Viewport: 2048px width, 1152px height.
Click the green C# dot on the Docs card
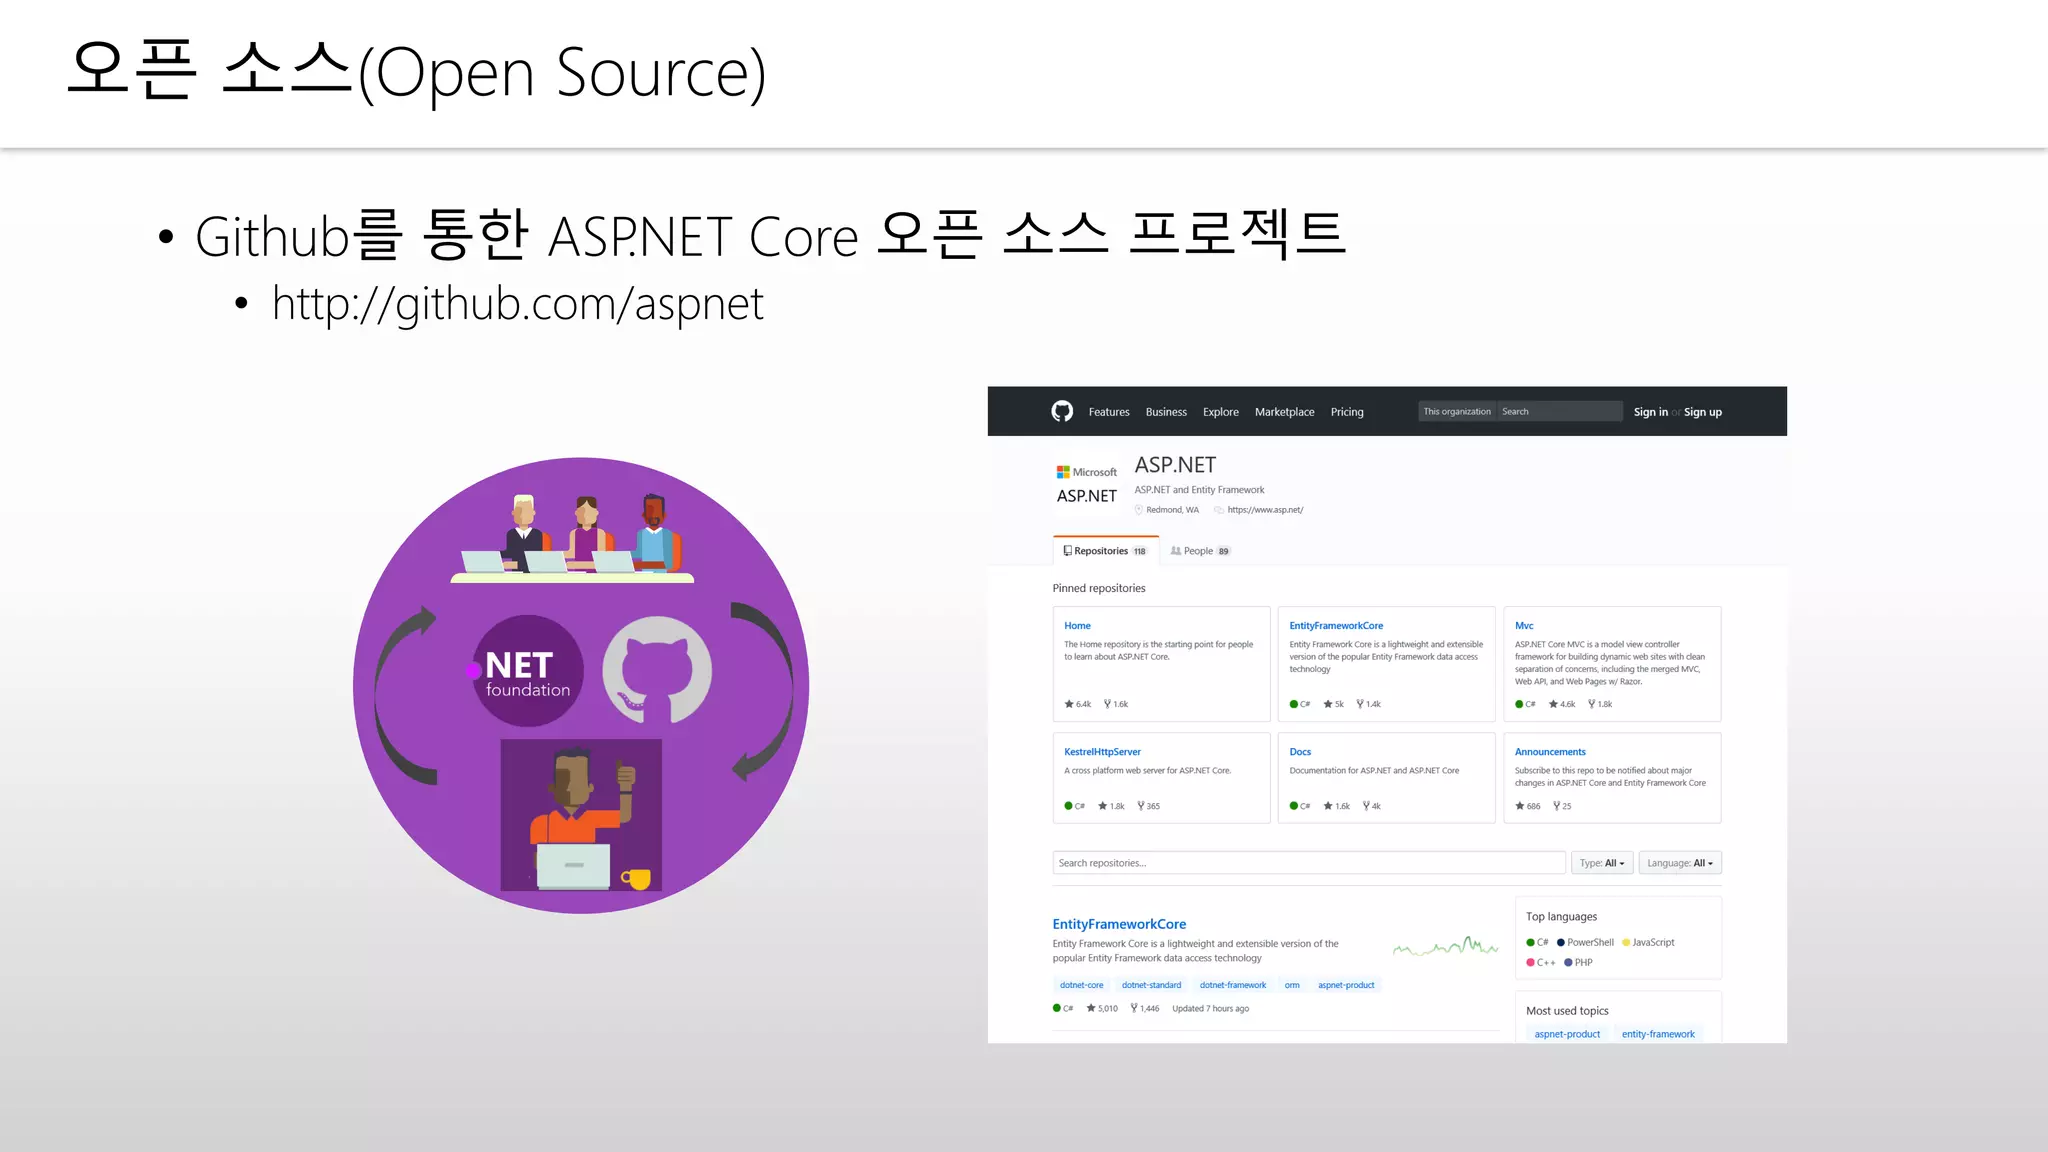pyautogui.click(x=1294, y=806)
